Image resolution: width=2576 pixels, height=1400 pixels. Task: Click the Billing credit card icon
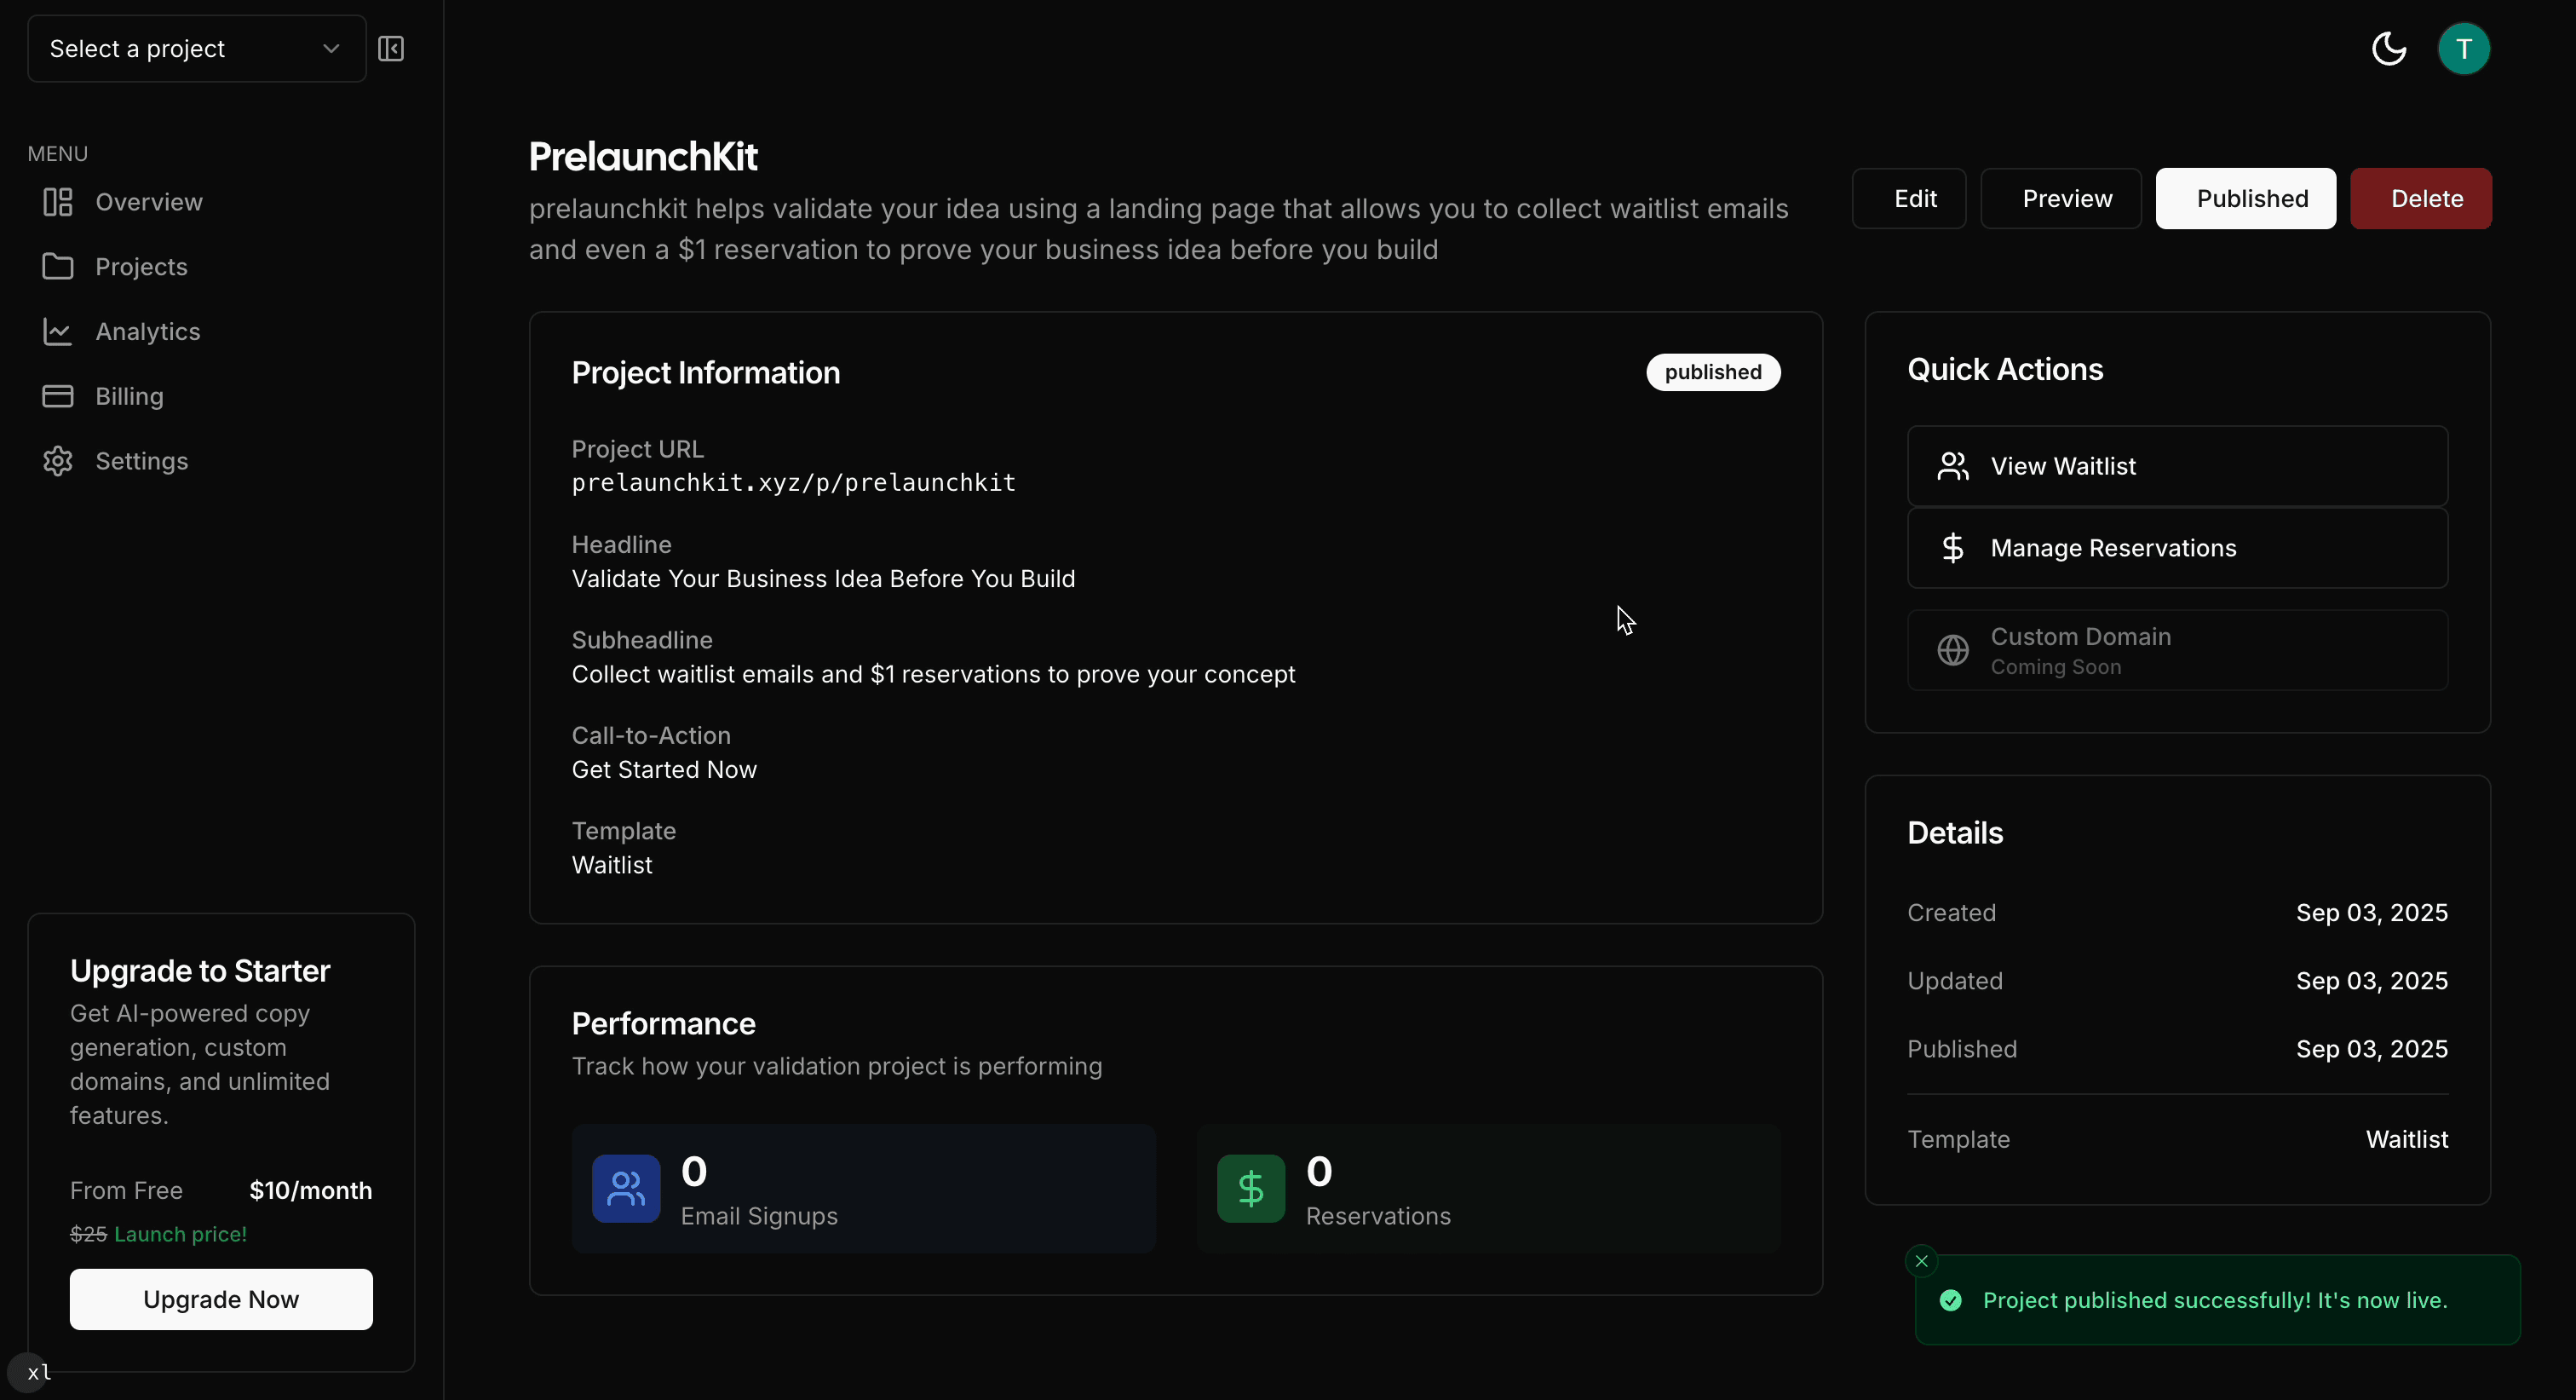[x=57, y=396]
